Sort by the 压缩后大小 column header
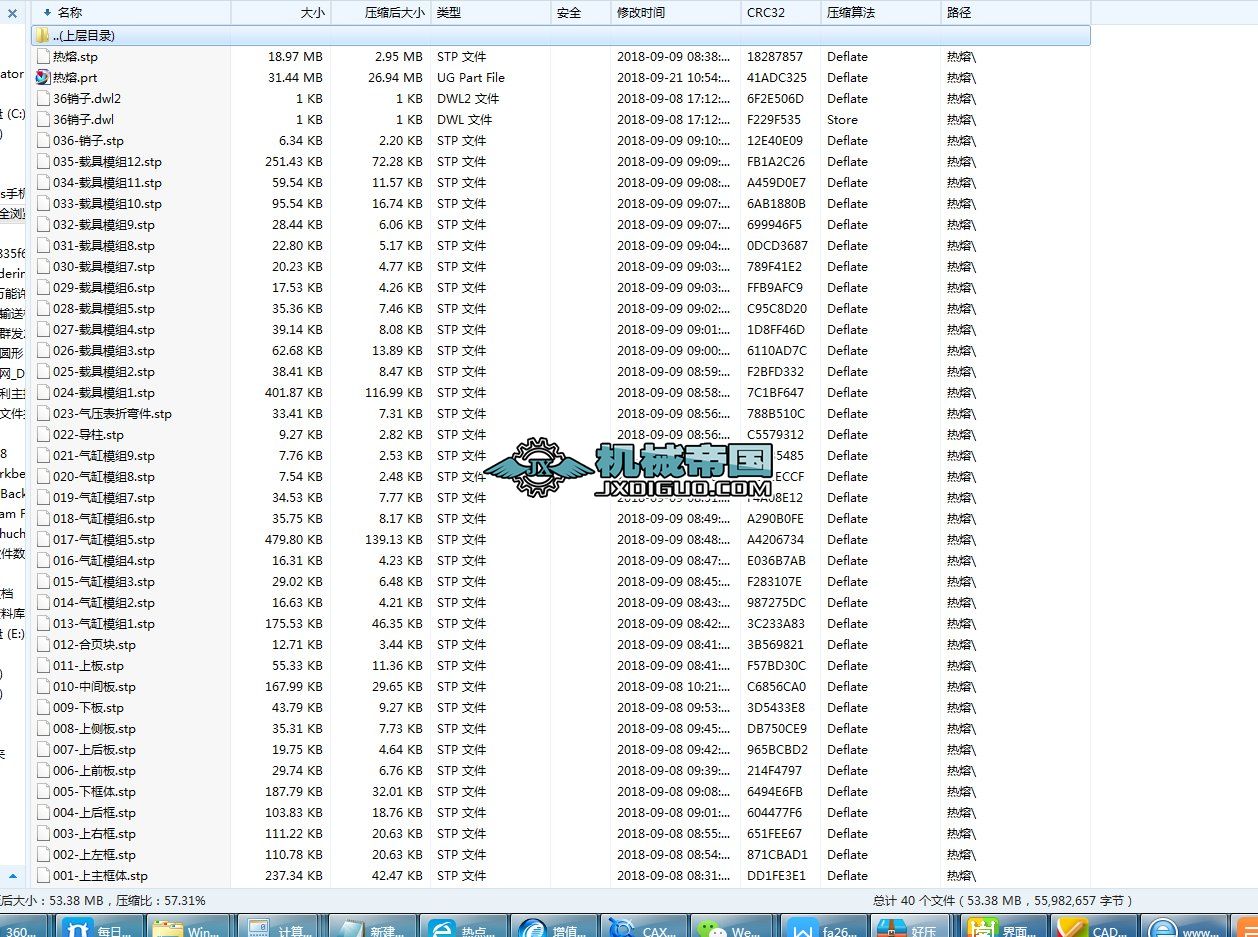 click(x=381, y=12)
